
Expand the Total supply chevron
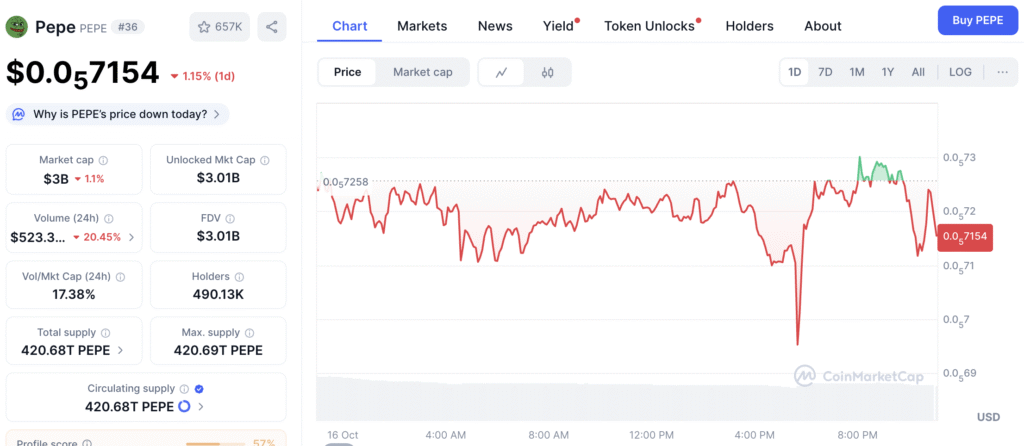(121, 350)
